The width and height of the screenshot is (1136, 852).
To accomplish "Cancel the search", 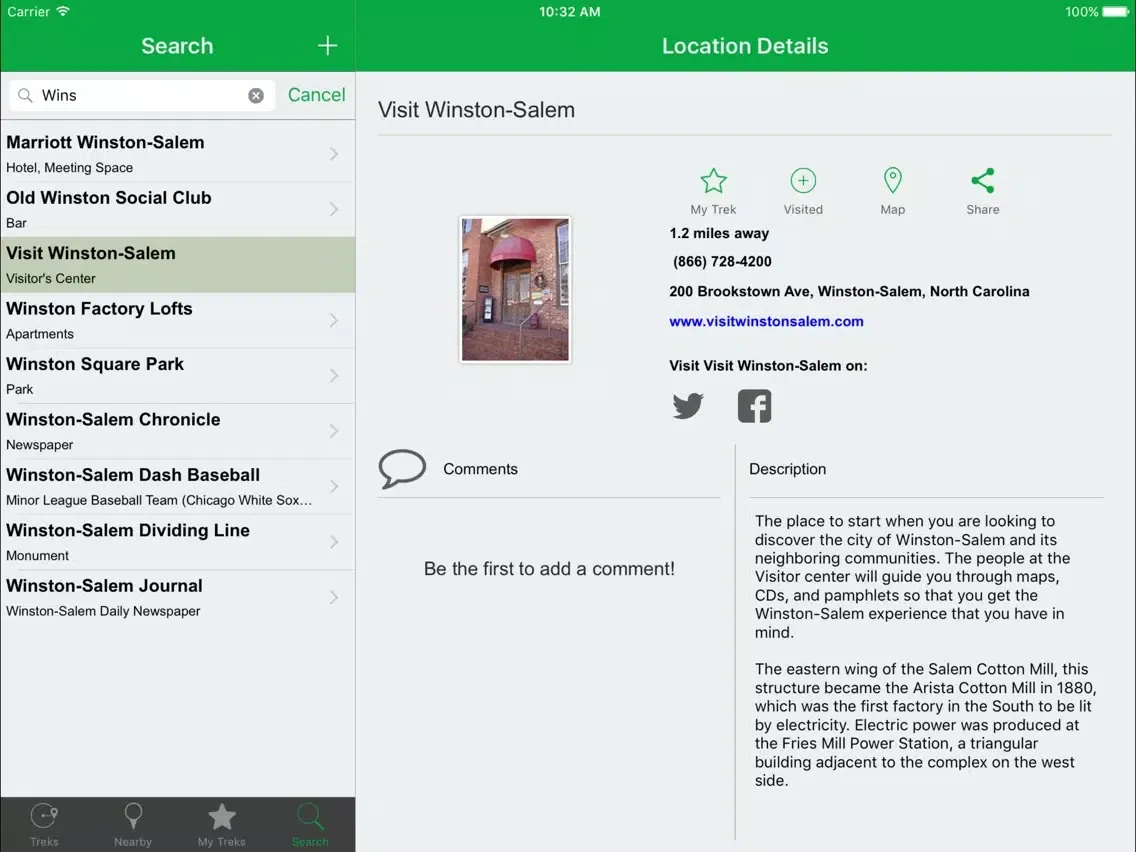I will (317, 95).
